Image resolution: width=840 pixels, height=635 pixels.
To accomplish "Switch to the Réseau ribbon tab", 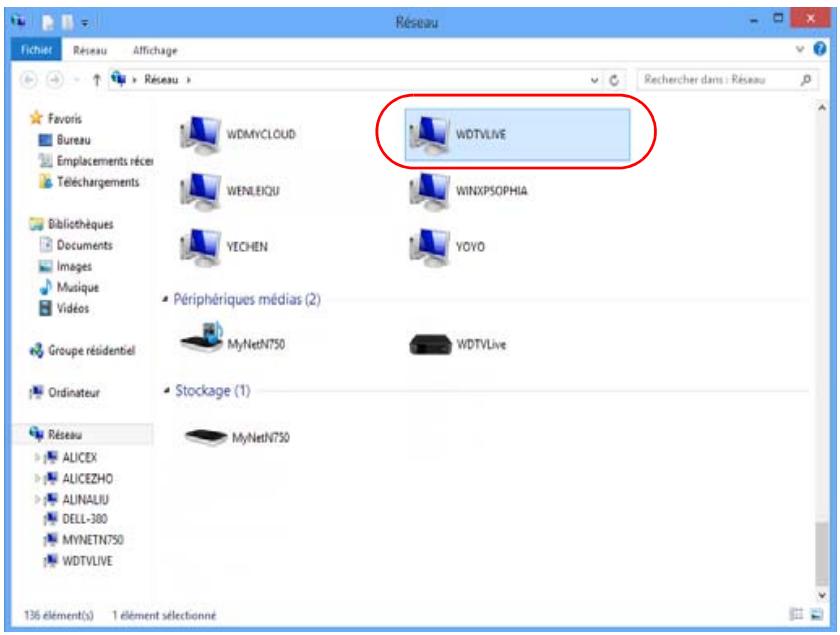I will pos(90,50).
